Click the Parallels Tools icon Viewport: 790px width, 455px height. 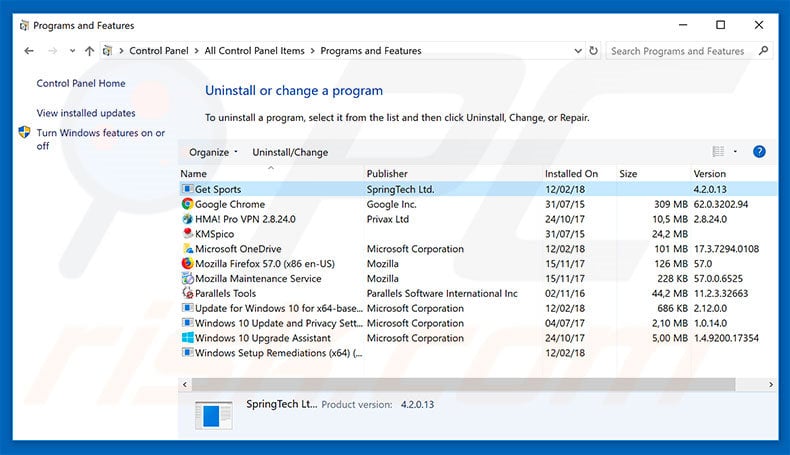pyautogui.click(x=187, y=293)
